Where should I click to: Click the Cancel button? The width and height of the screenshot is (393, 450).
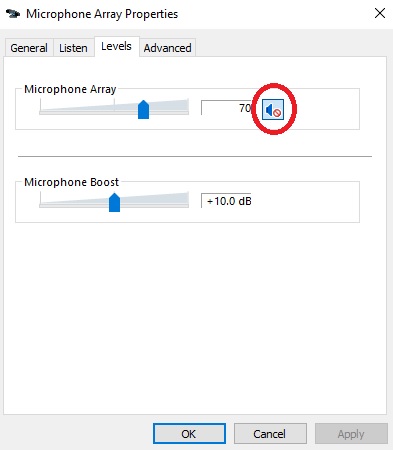tap(270, 434)
